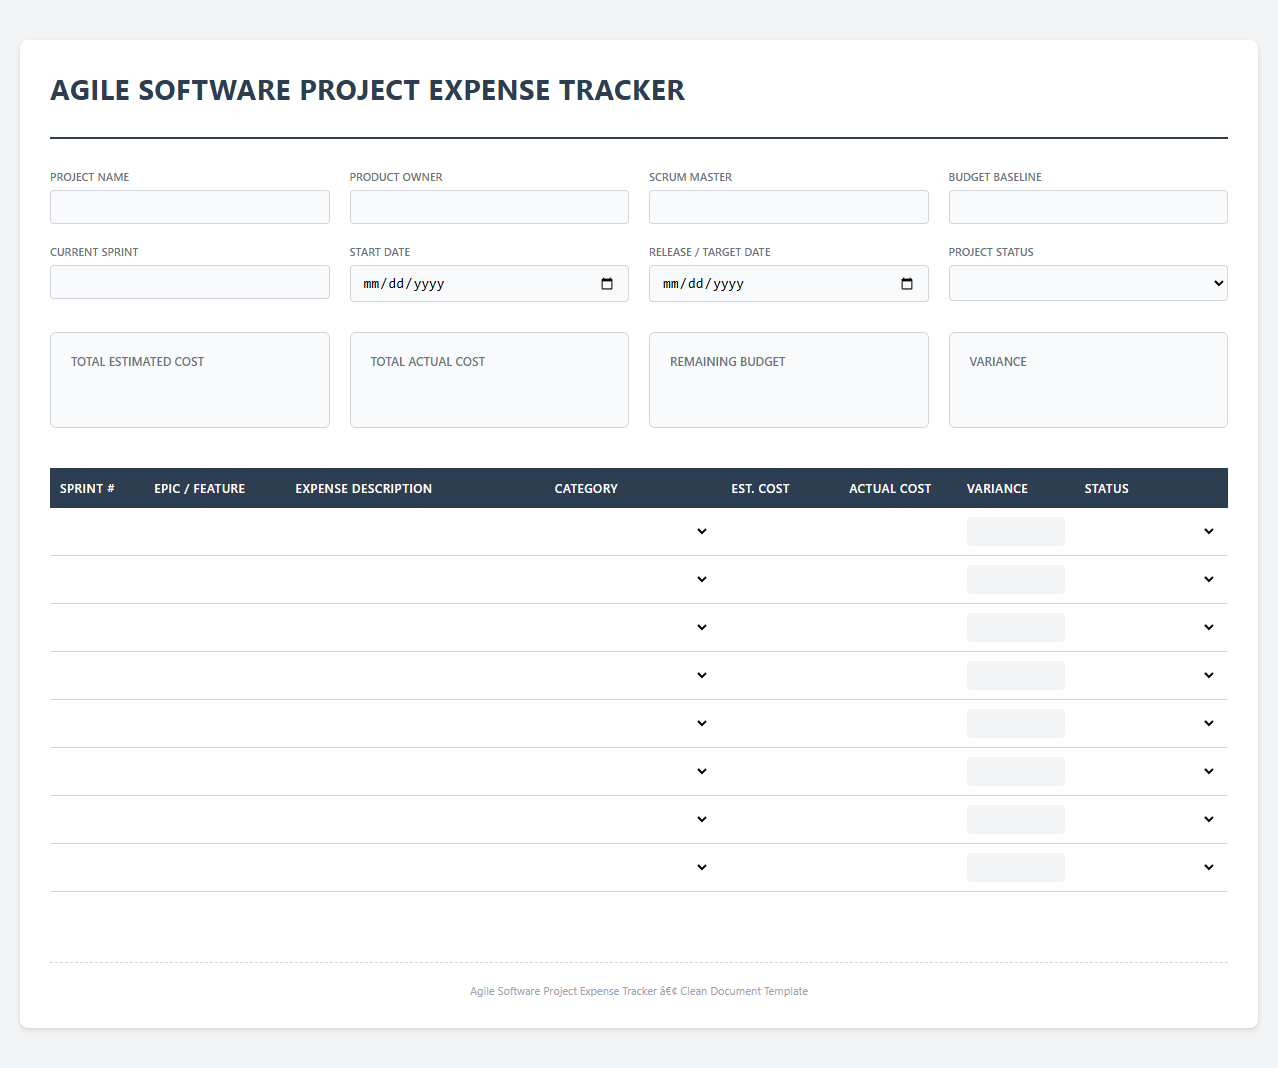
Task: Select the Variance cell in the last table row
Action: pyautogui.click(x=1016, y=867)
